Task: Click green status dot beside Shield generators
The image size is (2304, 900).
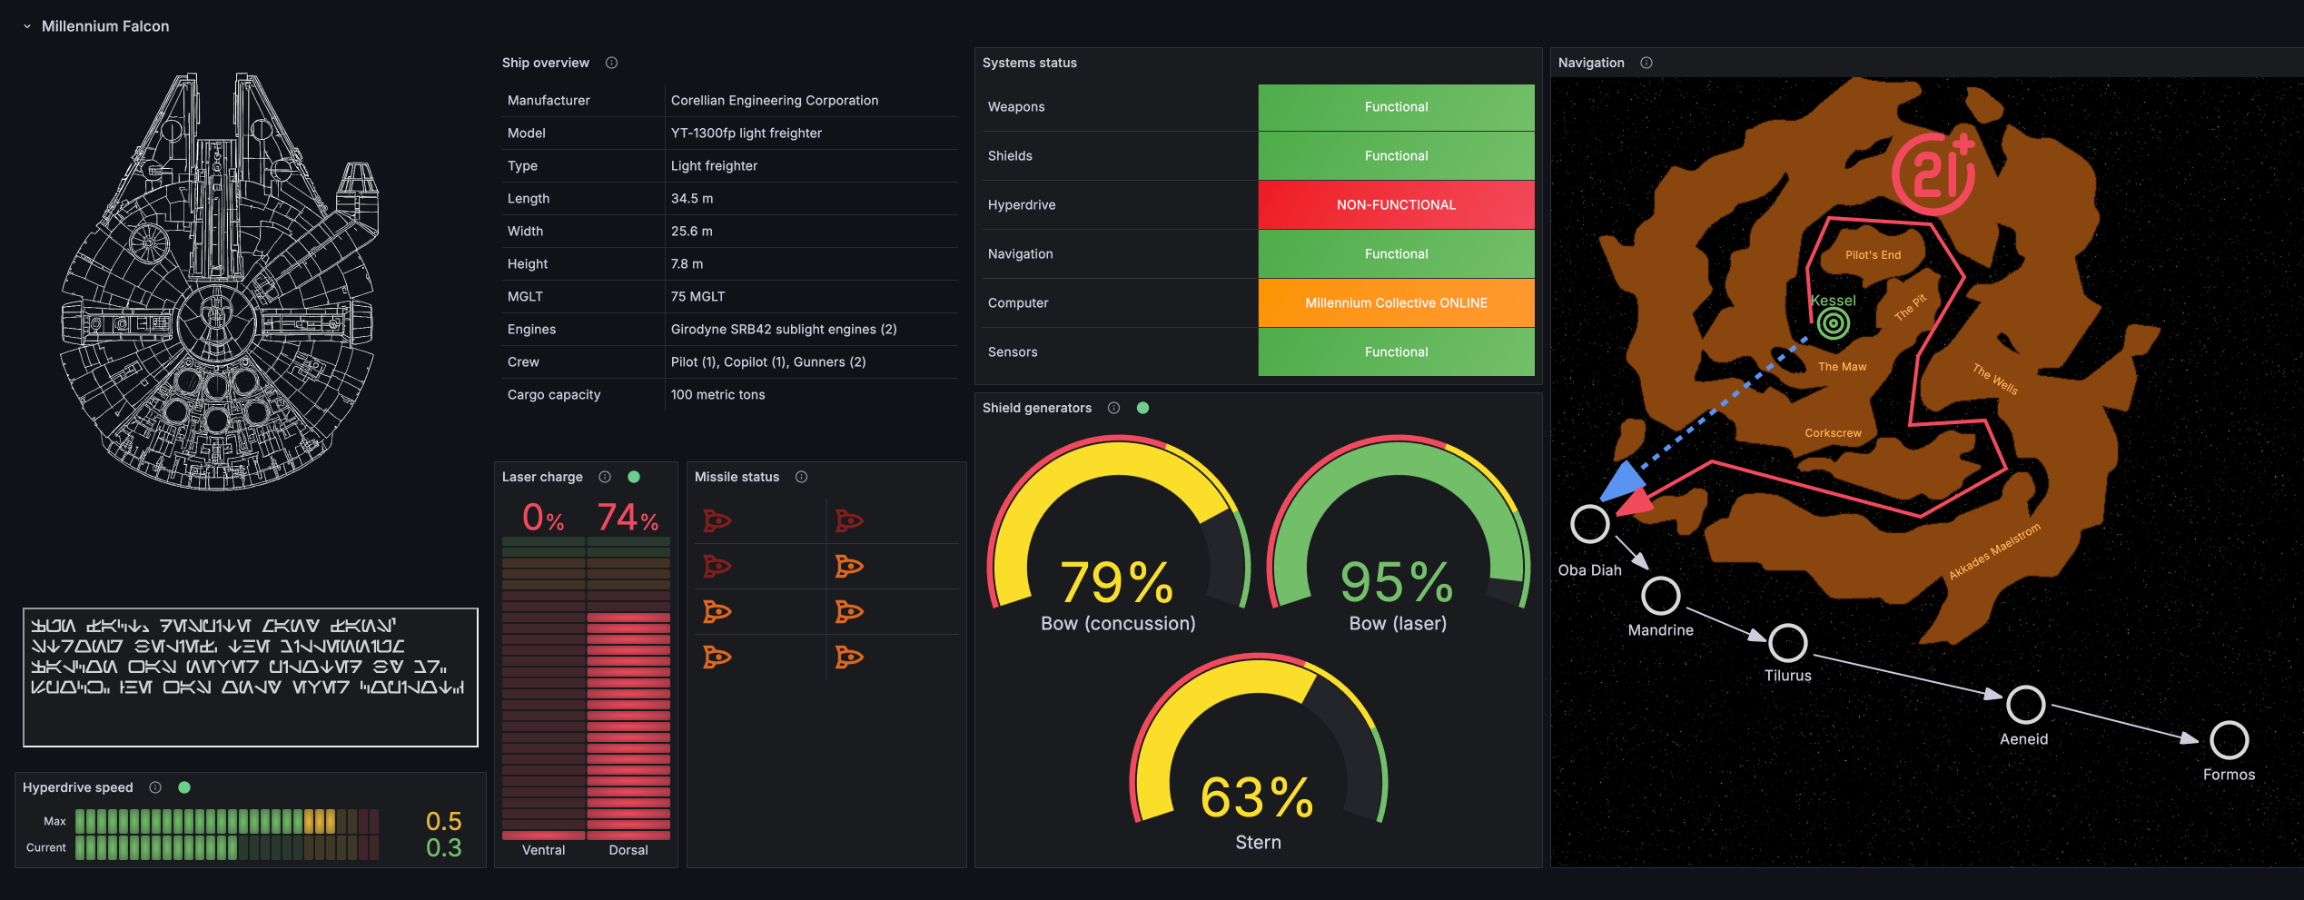Action: click(x=1143, y=408)
